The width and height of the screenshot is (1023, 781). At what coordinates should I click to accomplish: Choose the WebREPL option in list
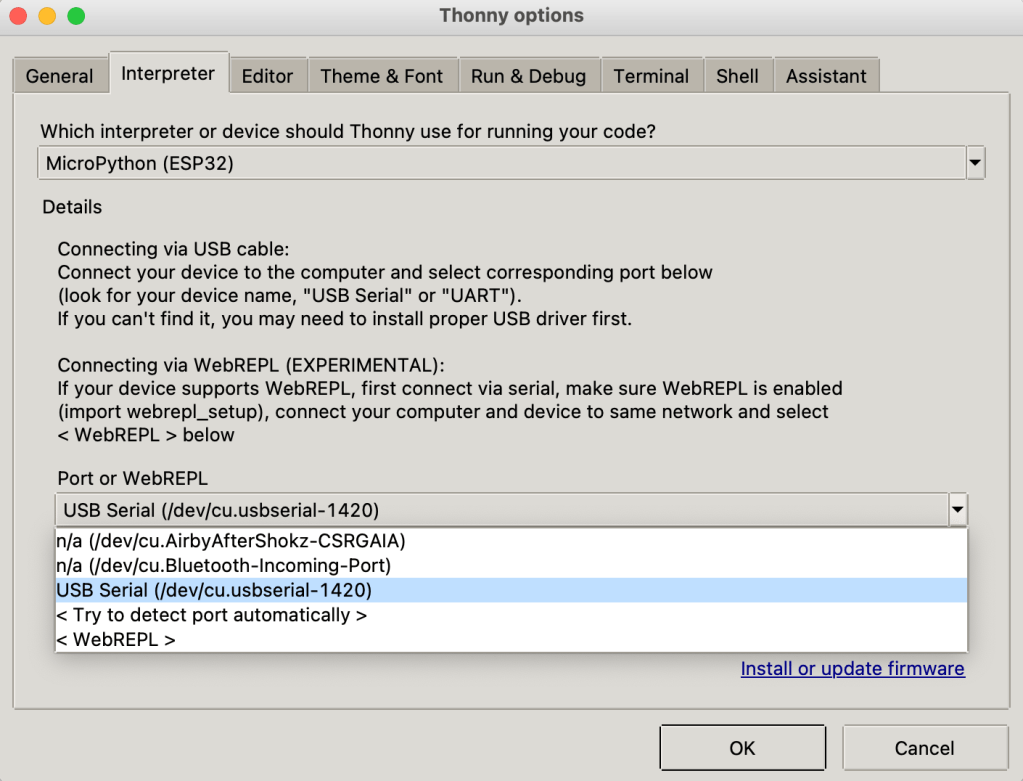tap(116, 640)
